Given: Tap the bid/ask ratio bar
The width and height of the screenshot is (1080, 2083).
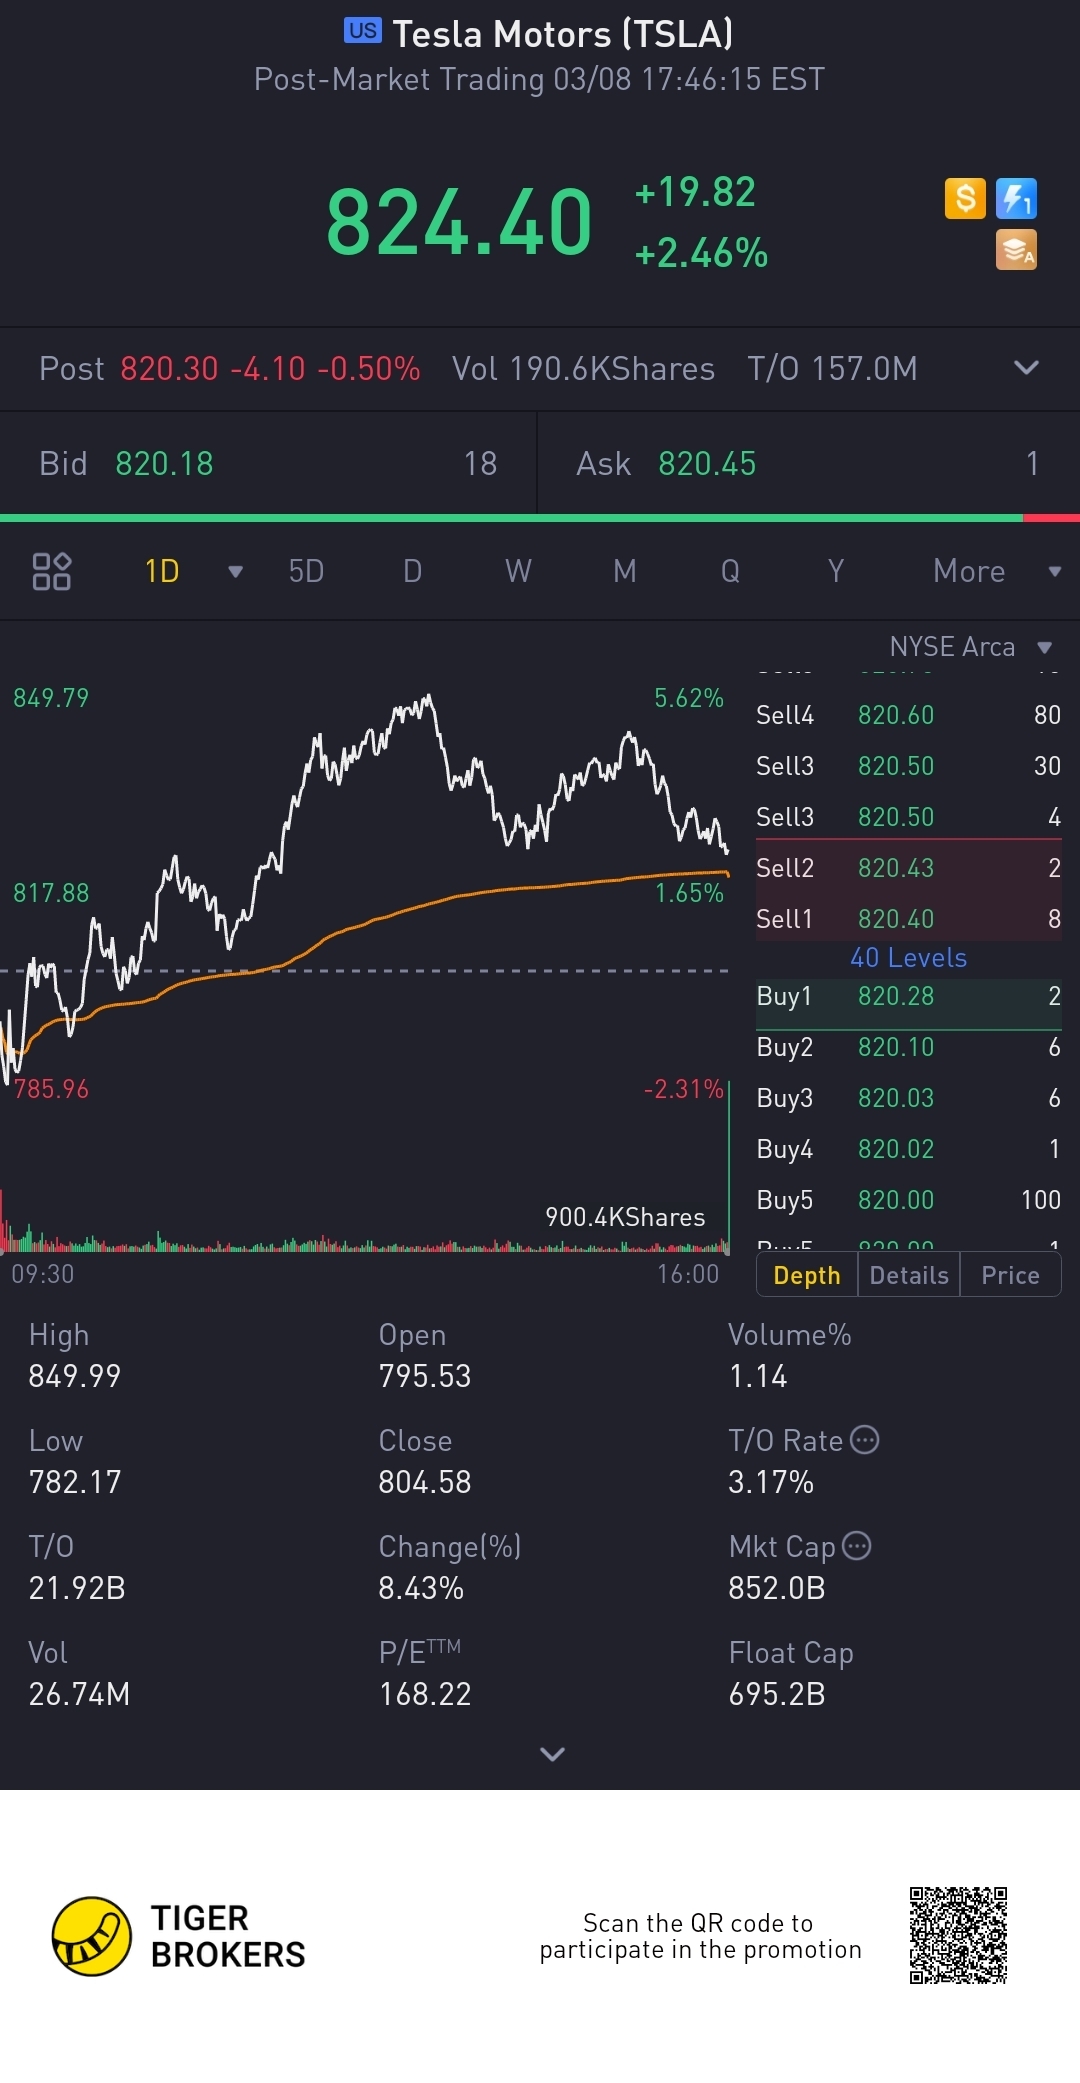Looking at the screenshot, I should (x=540, y=518).
